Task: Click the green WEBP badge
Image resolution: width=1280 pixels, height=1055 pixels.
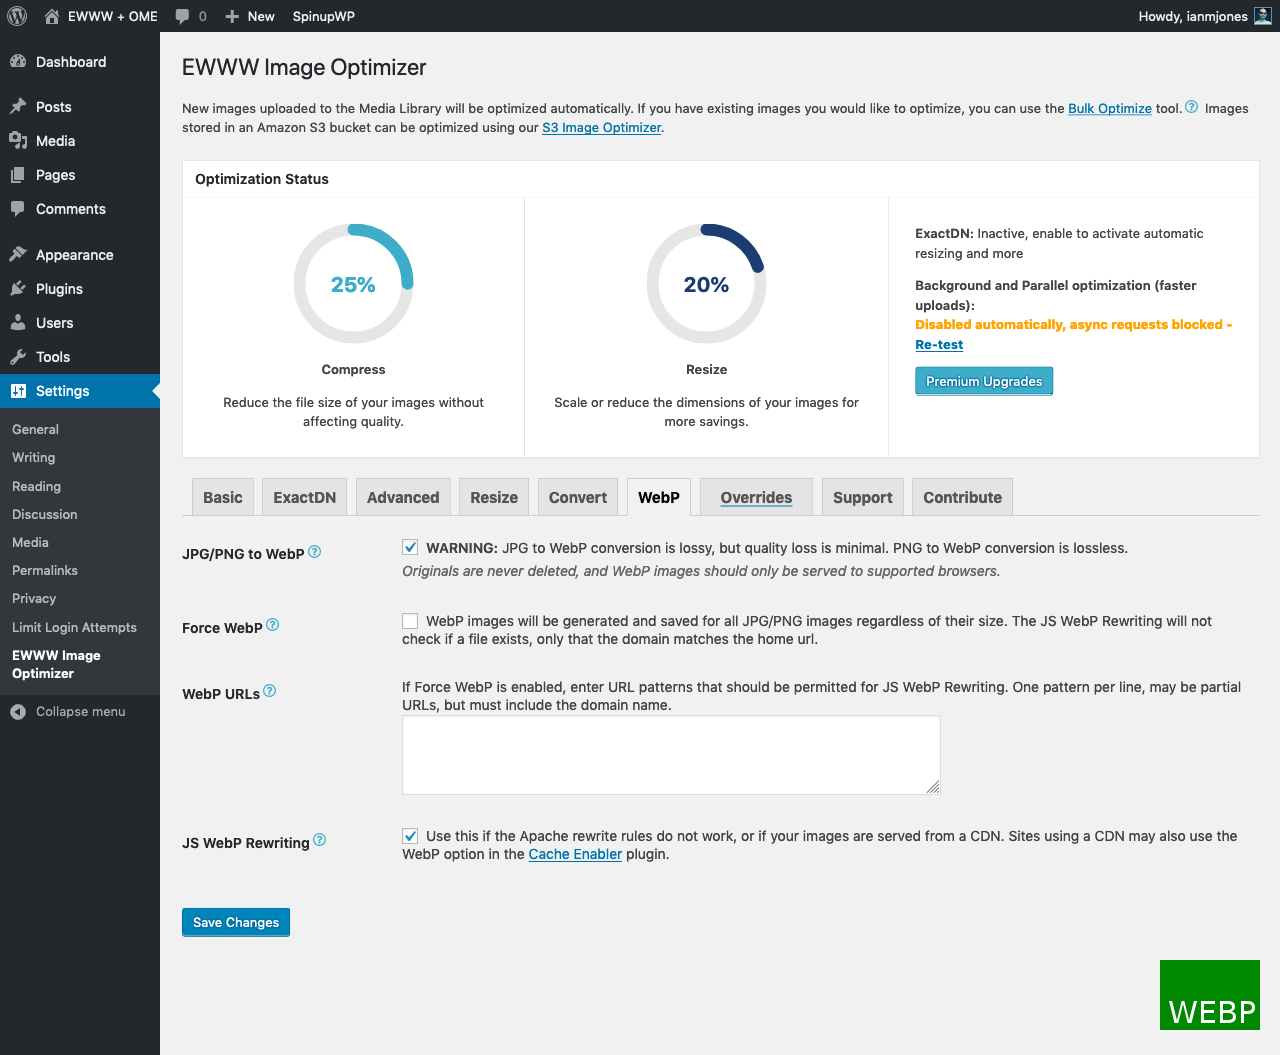Action: pos(1210,995)
